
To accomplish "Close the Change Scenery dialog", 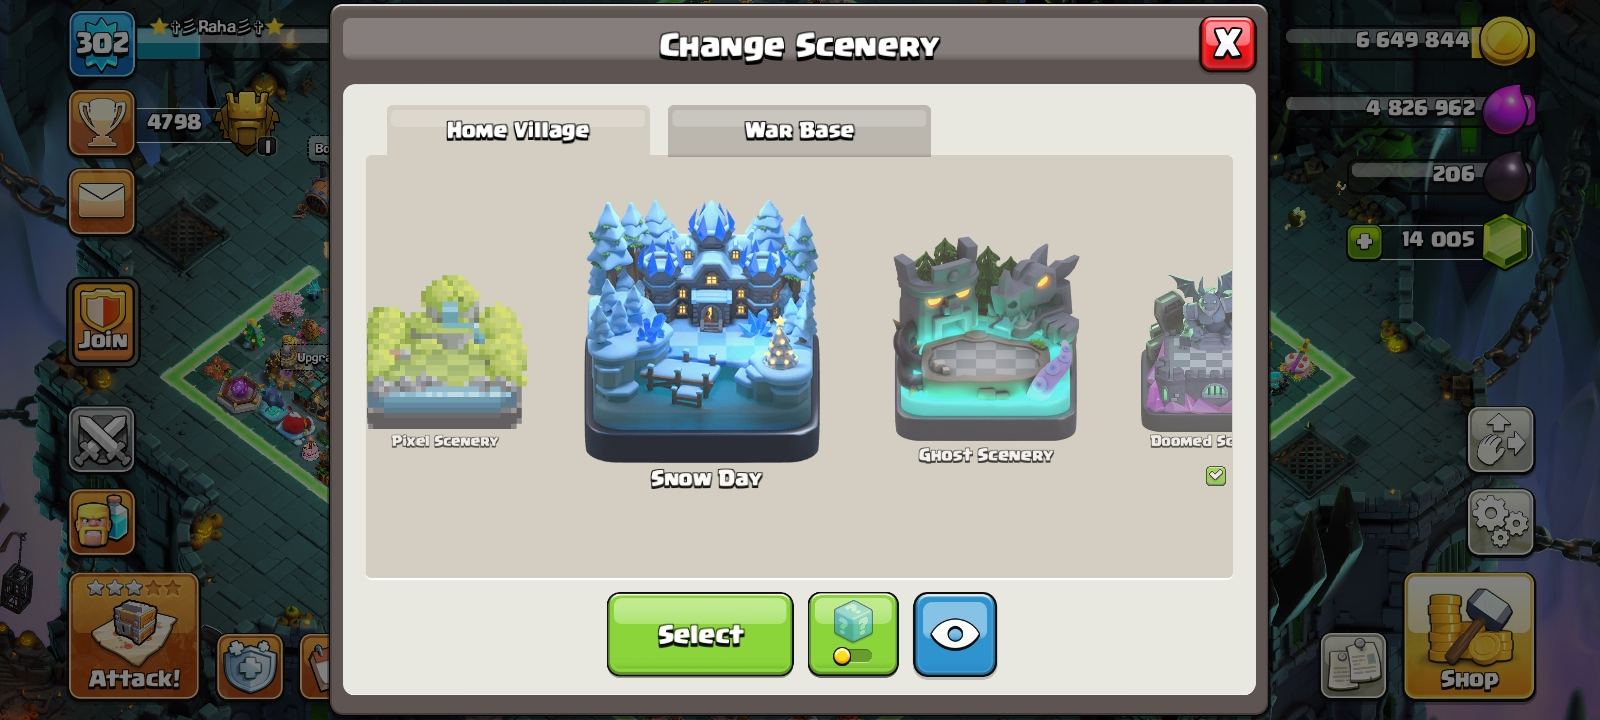I will [1227, 43].
